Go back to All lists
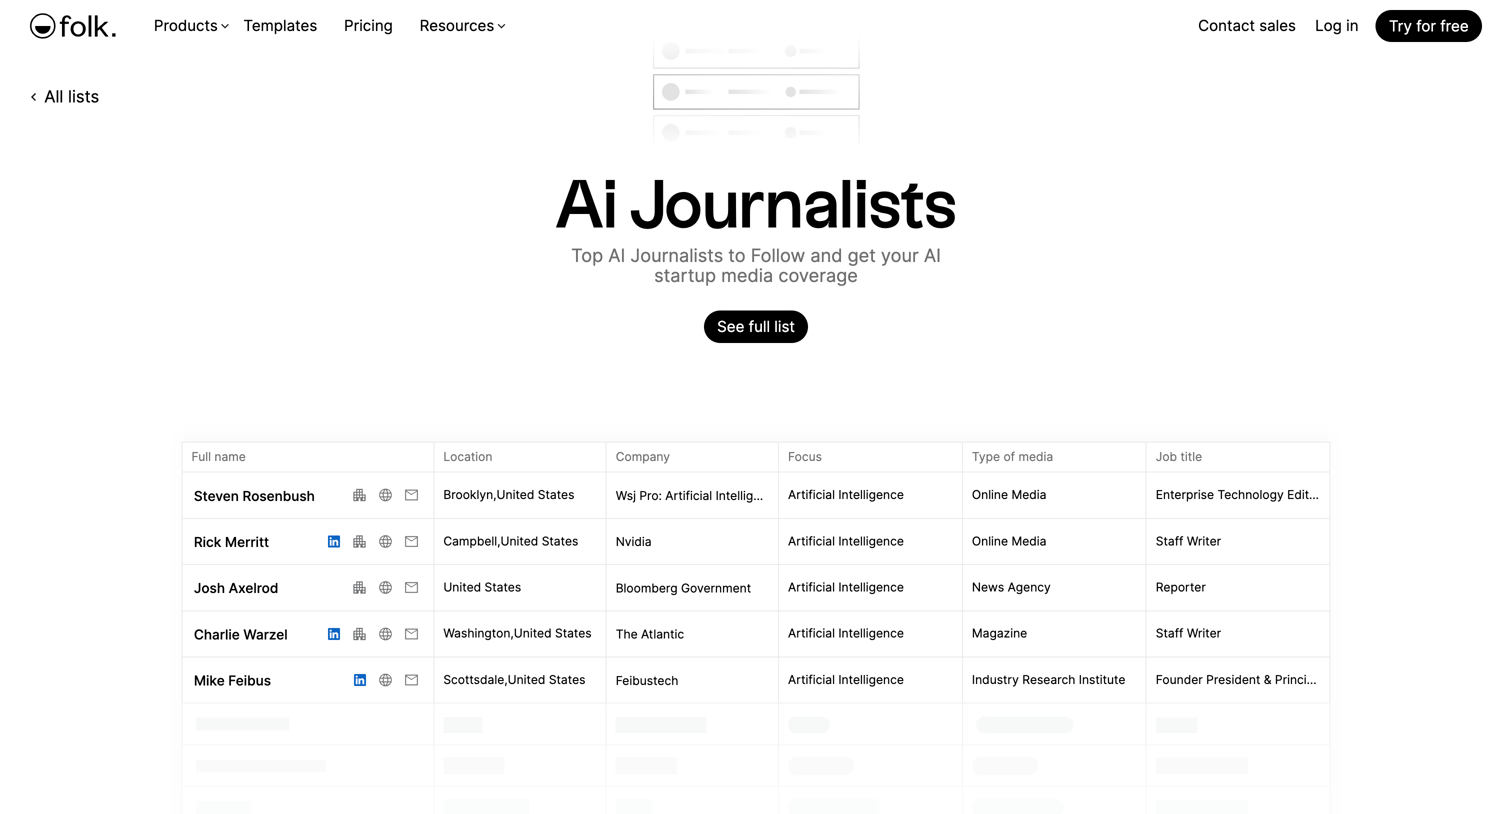Viewport: 1512px width, 814px height. tap(64, 97)
